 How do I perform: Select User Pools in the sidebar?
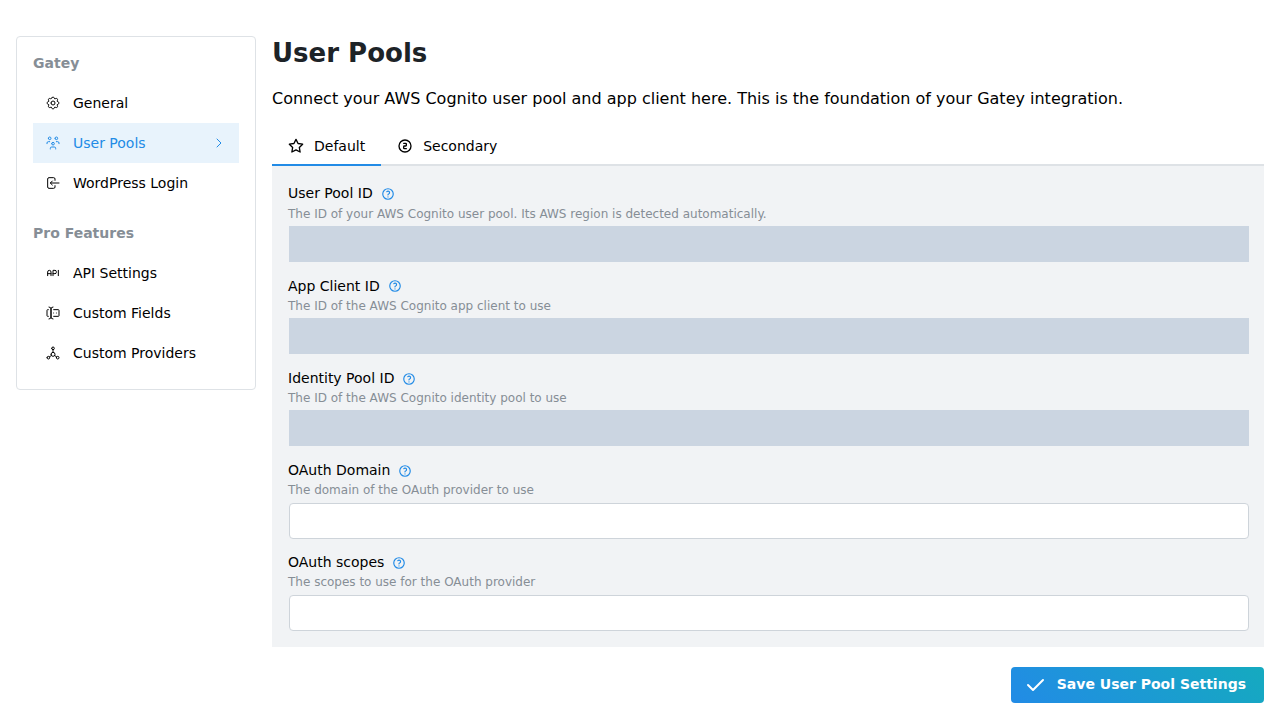pyautogui.click(x=136, y=143)
